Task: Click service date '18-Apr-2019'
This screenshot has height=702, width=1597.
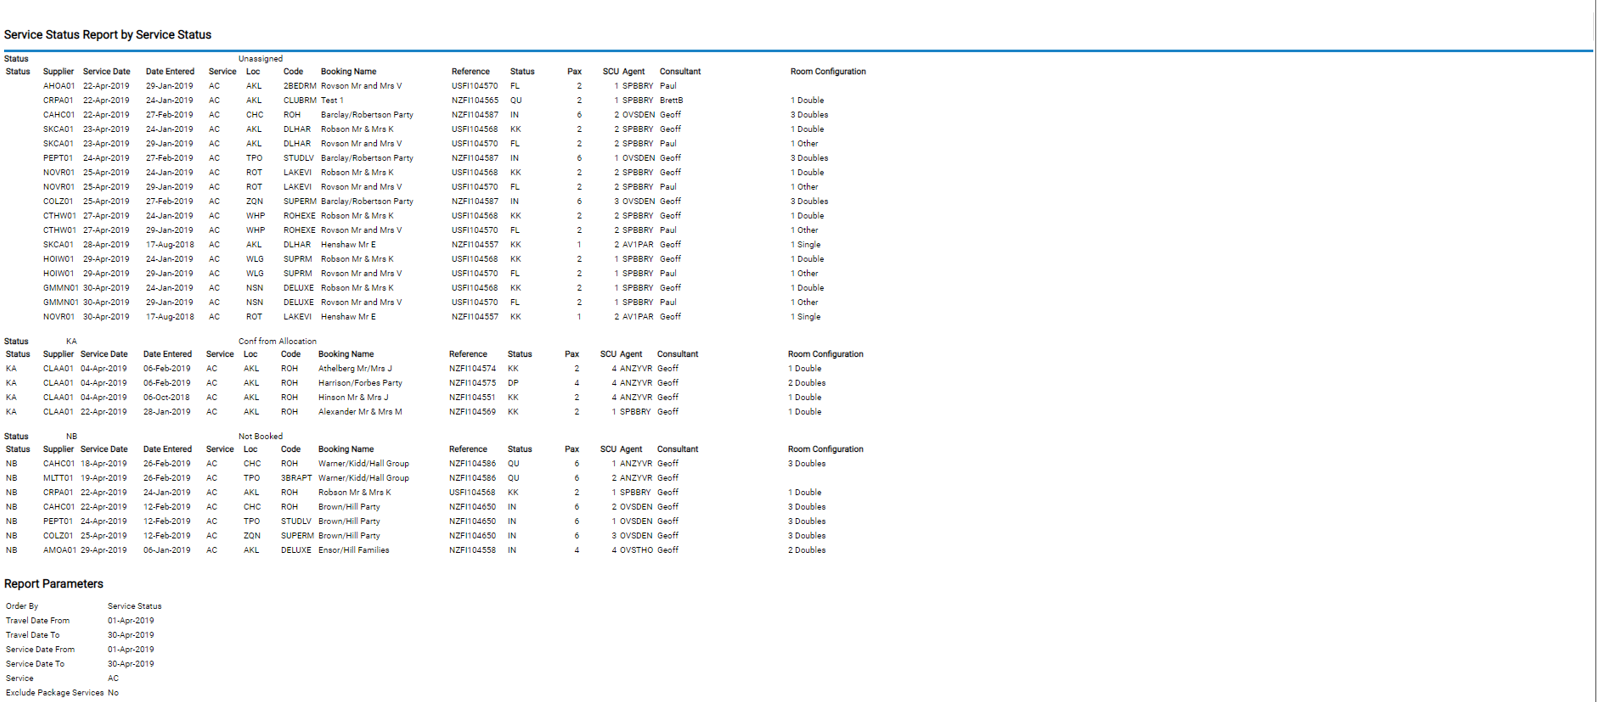Action: 103,464
